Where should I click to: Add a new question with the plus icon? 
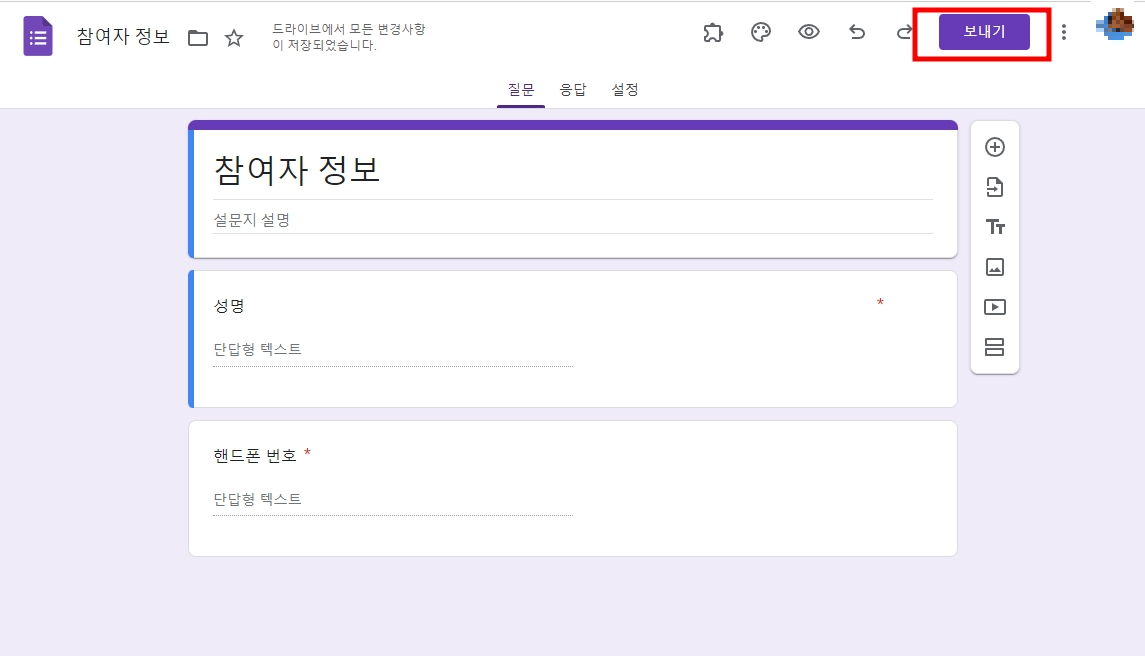[995, 146]
